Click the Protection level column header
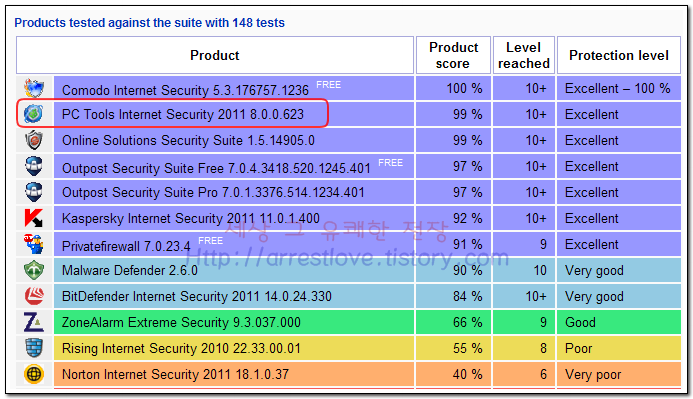Screen dimensions: 693x399 619,55
